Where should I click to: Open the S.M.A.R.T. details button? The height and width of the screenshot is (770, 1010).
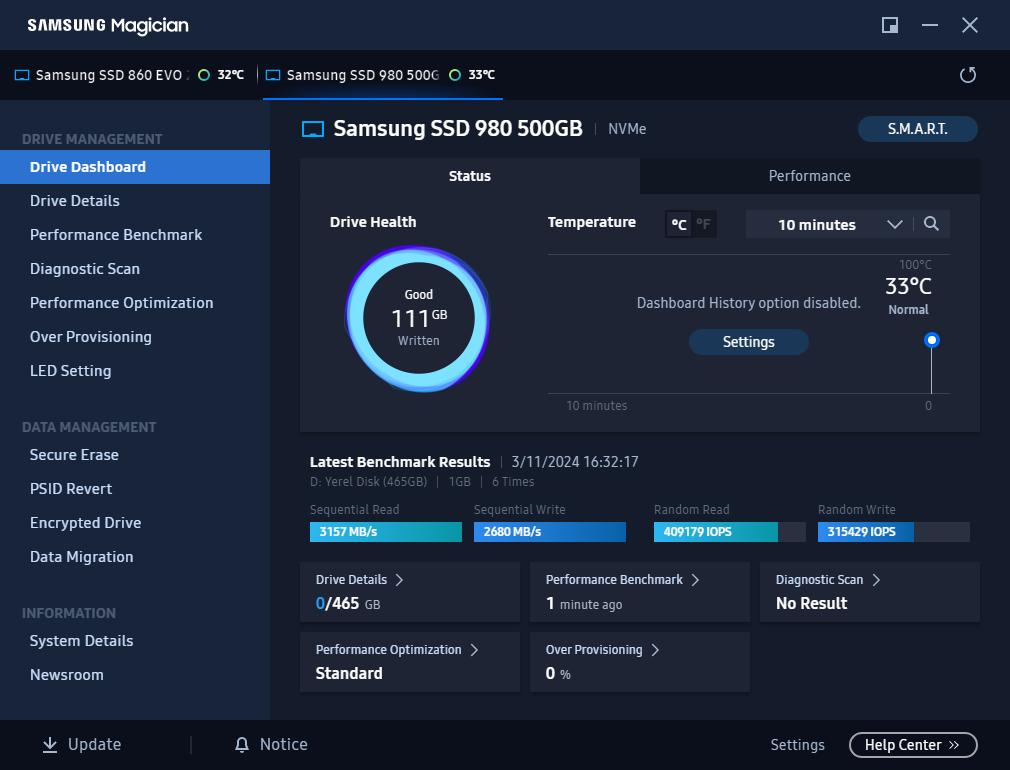917,129
